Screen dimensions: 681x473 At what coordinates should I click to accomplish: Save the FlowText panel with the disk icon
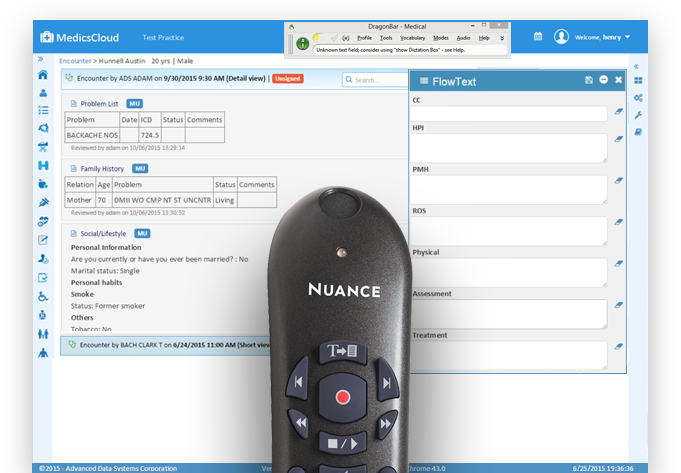[x=589, y=80]
